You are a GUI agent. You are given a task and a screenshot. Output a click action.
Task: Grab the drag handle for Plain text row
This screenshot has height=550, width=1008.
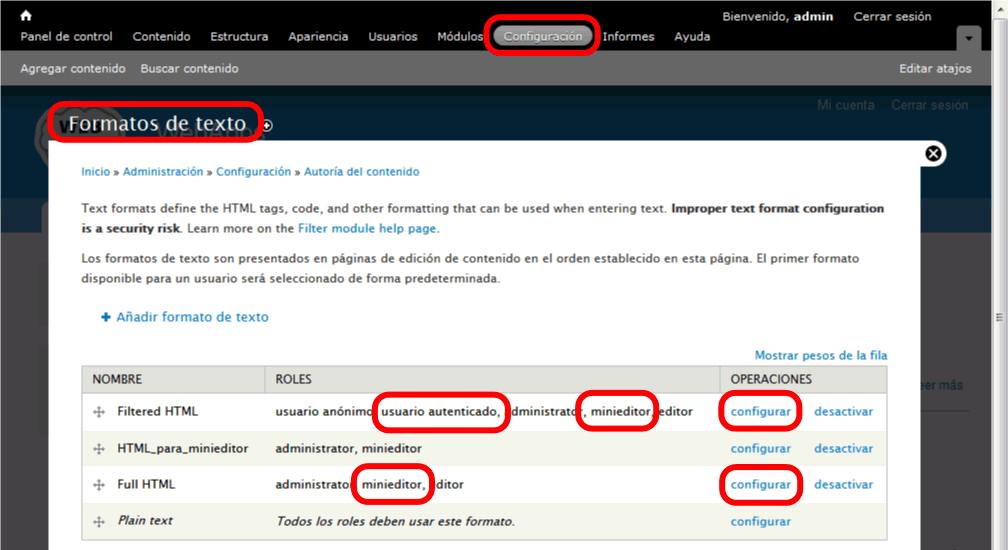pos(98,521)
